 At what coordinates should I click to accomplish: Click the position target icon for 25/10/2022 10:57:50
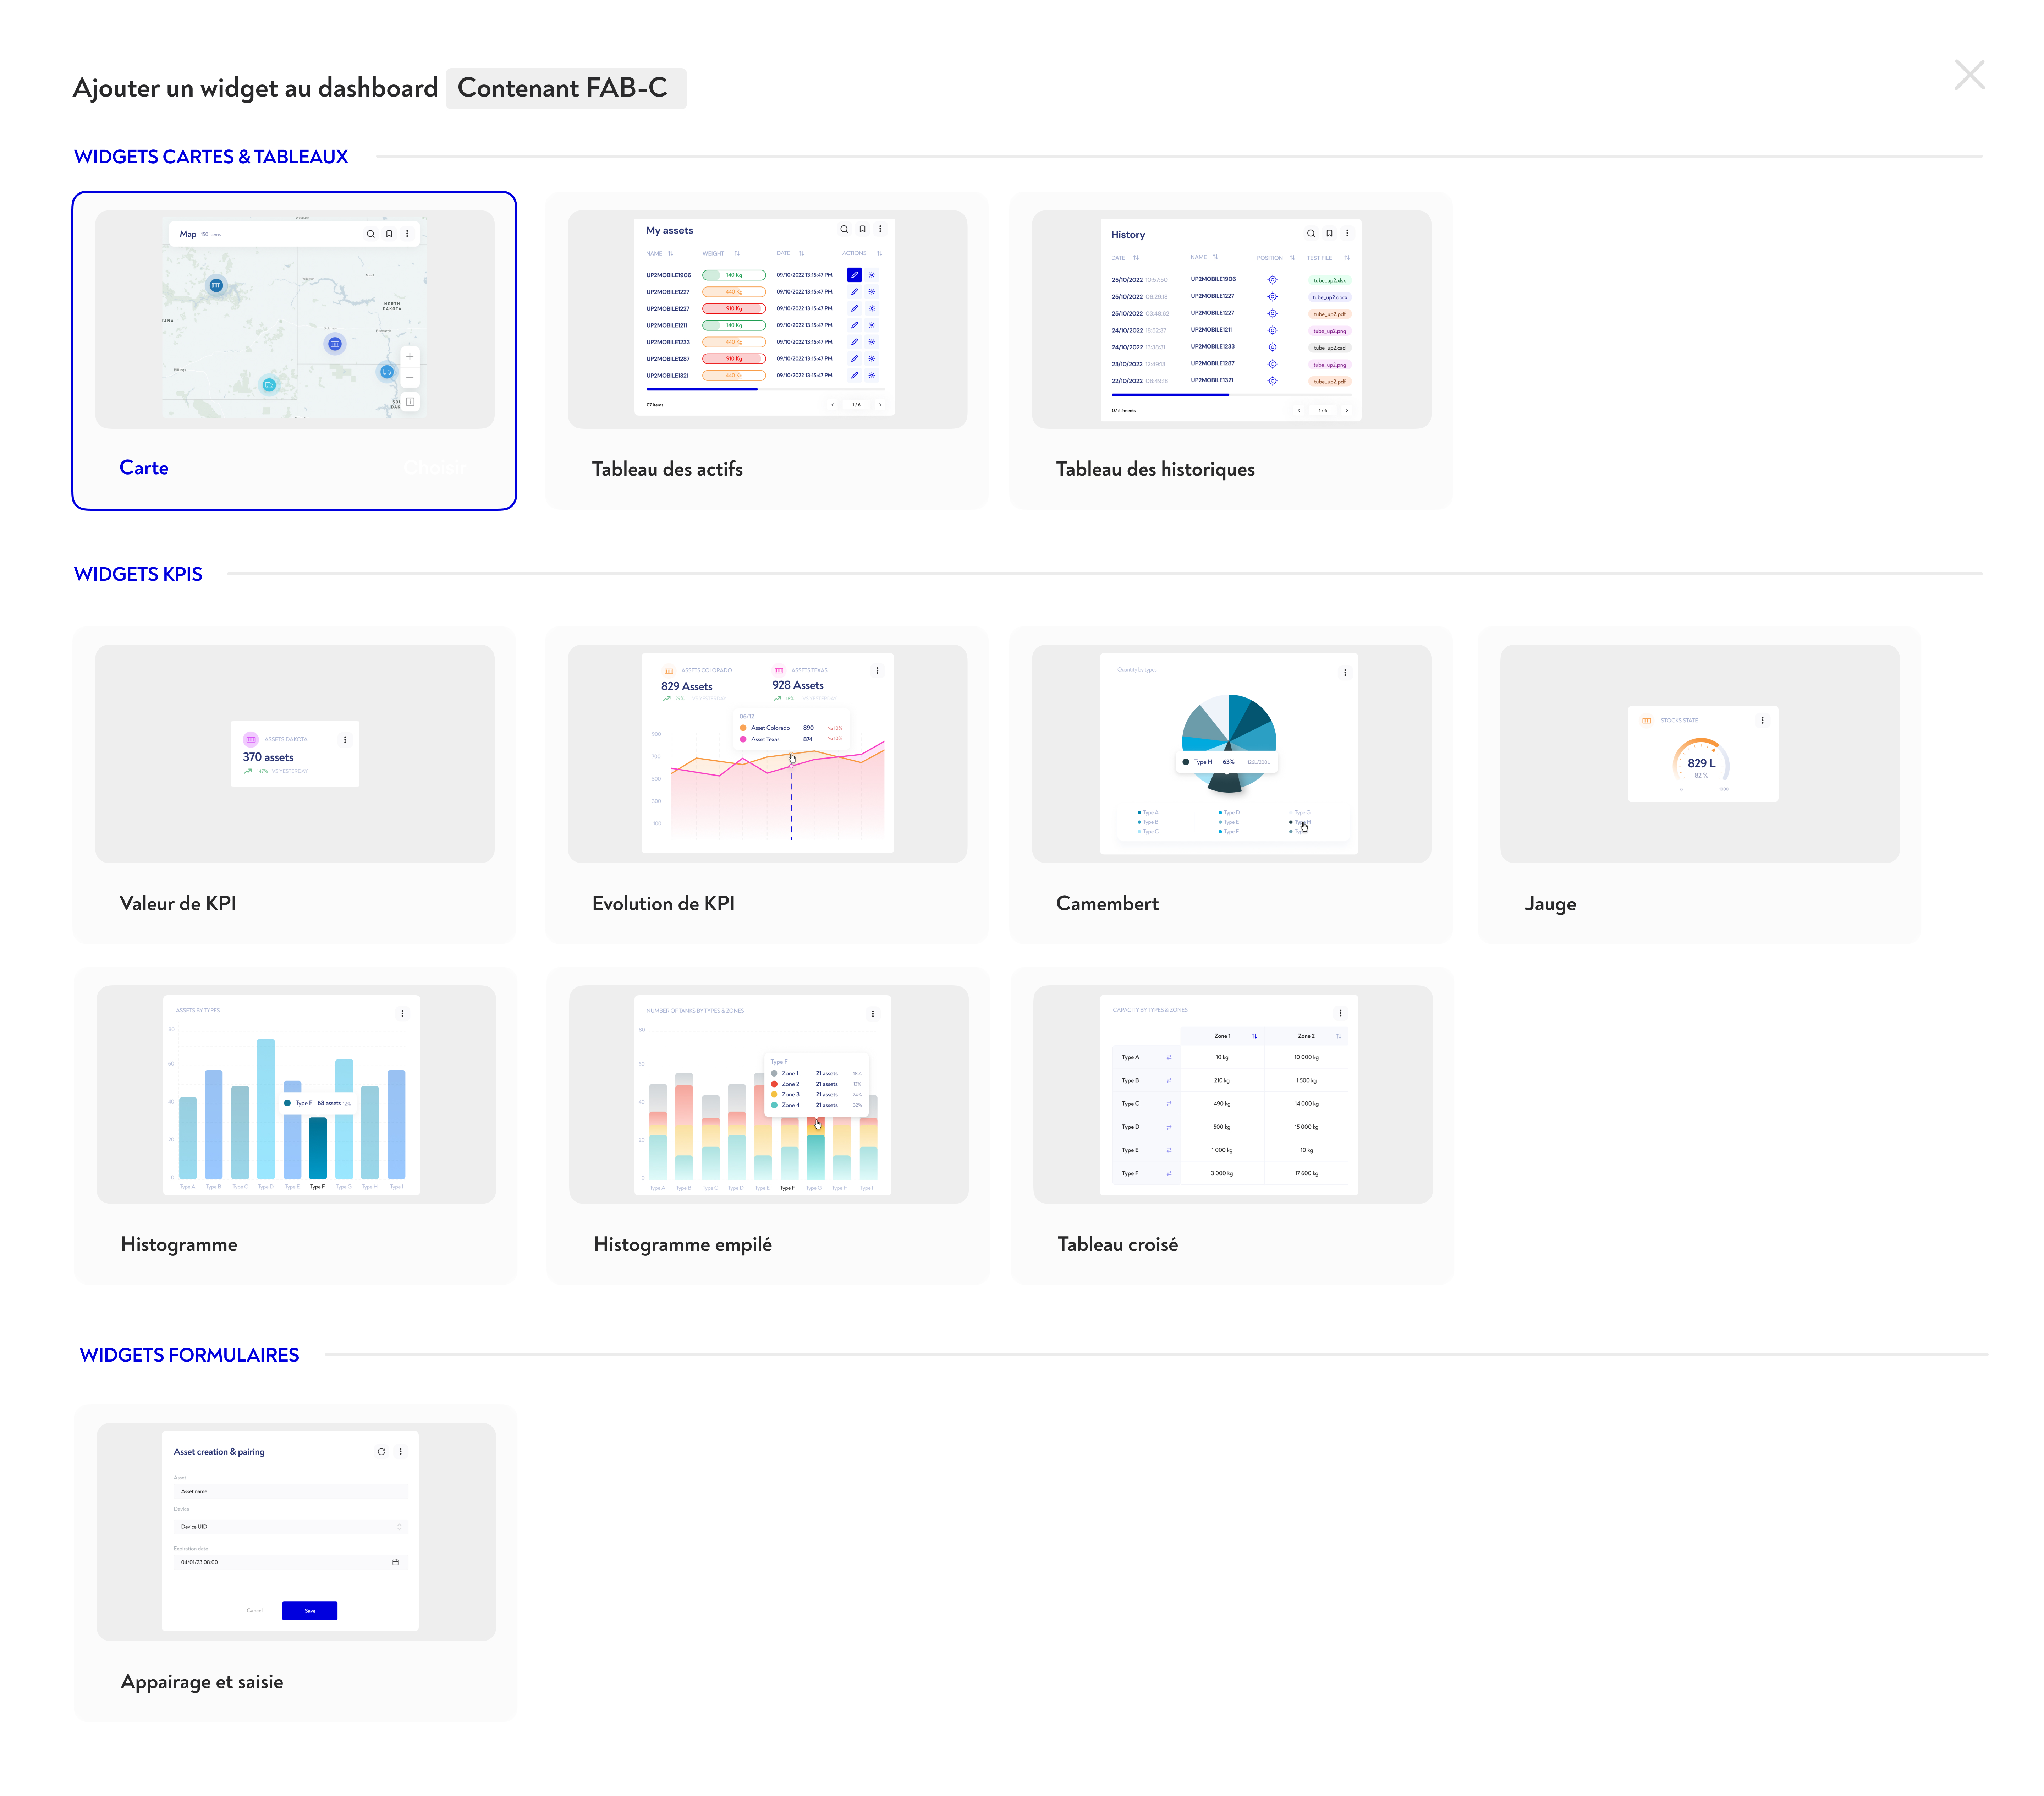[1272, 280]
